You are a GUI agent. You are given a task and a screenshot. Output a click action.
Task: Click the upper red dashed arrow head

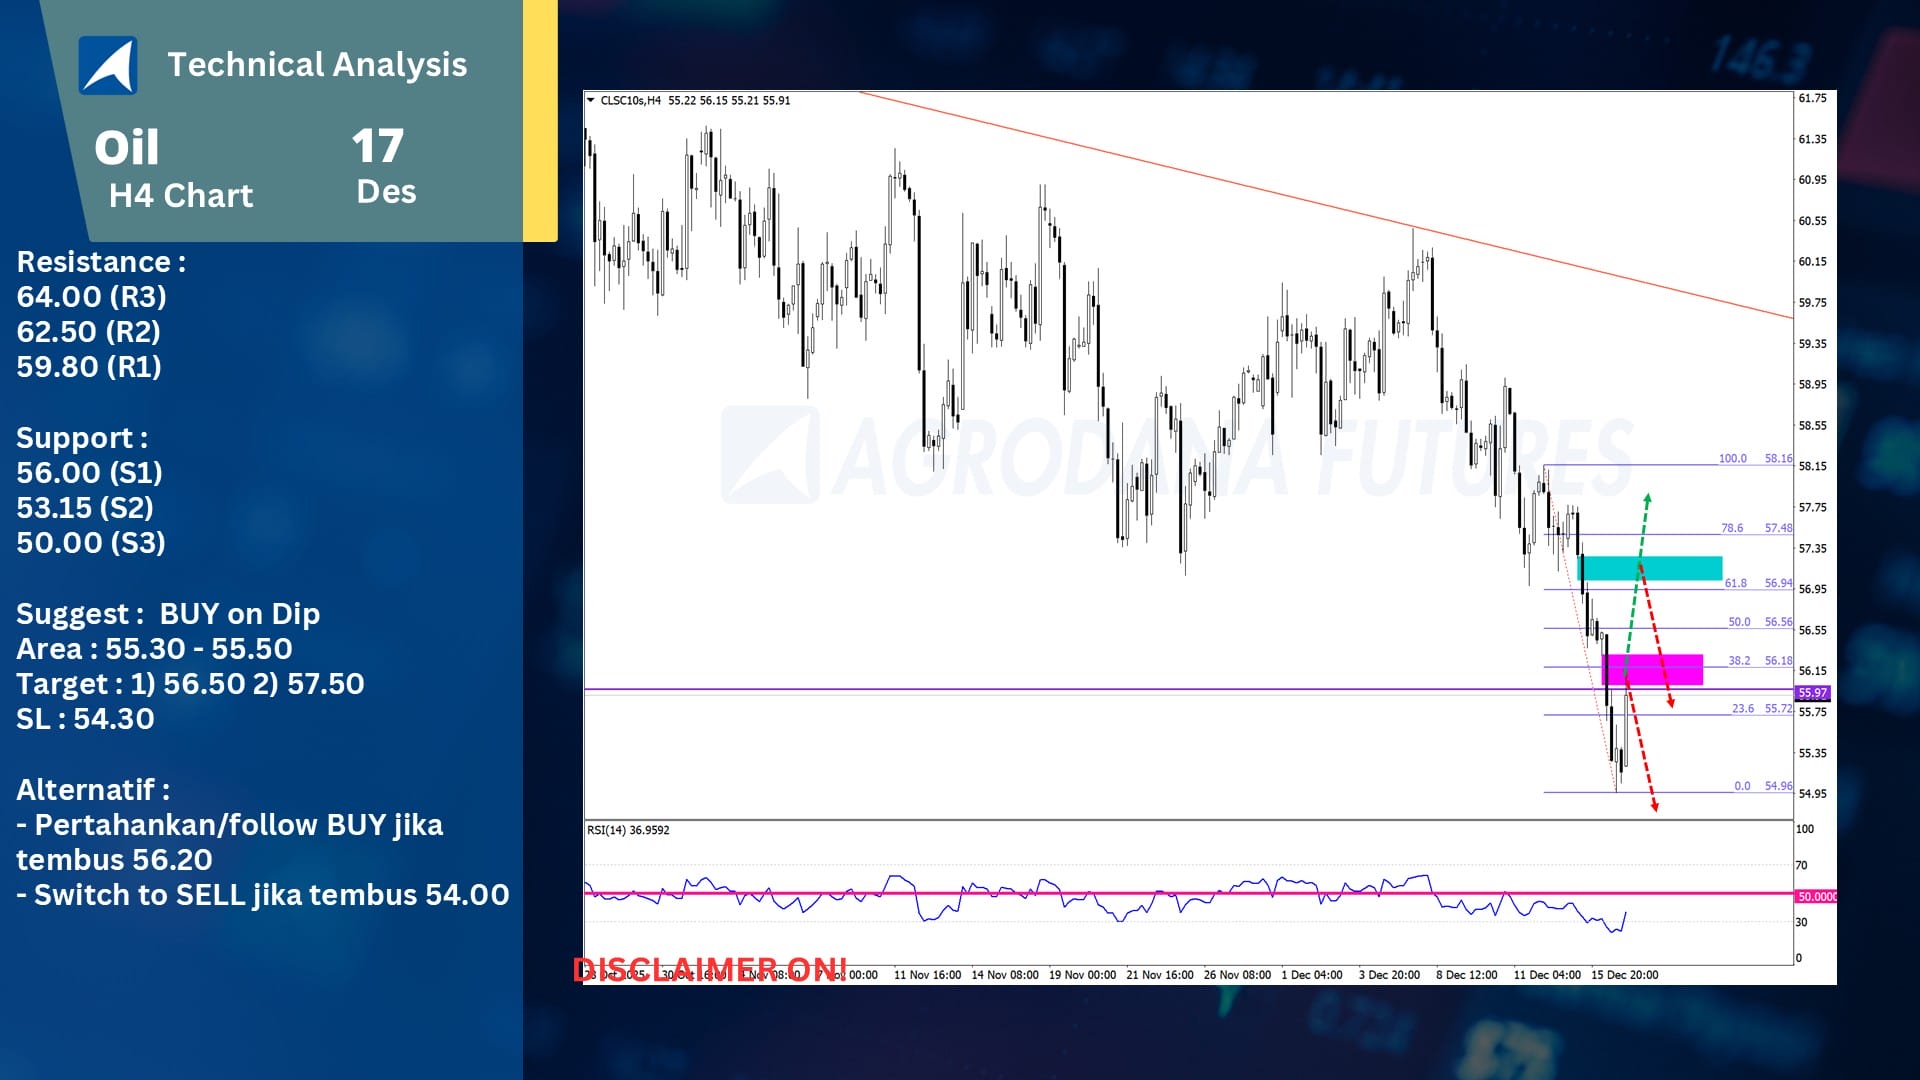[1670, 702]
